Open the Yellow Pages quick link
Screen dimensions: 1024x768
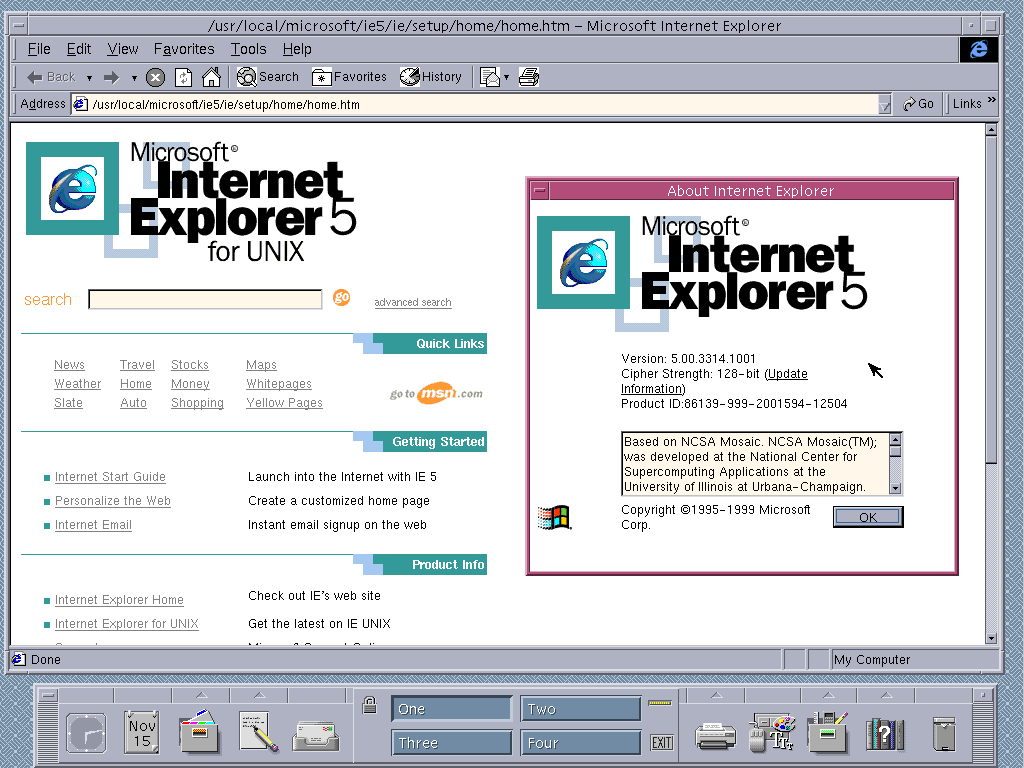click(x=284, y=403)
